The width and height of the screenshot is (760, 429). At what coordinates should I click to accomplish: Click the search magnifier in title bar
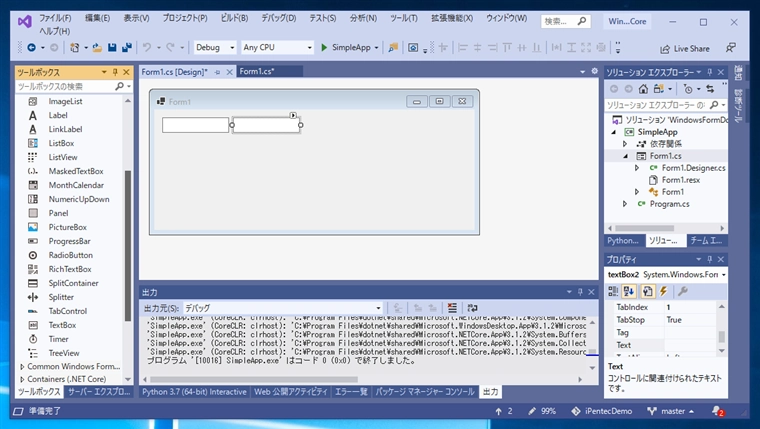(582, 21)
